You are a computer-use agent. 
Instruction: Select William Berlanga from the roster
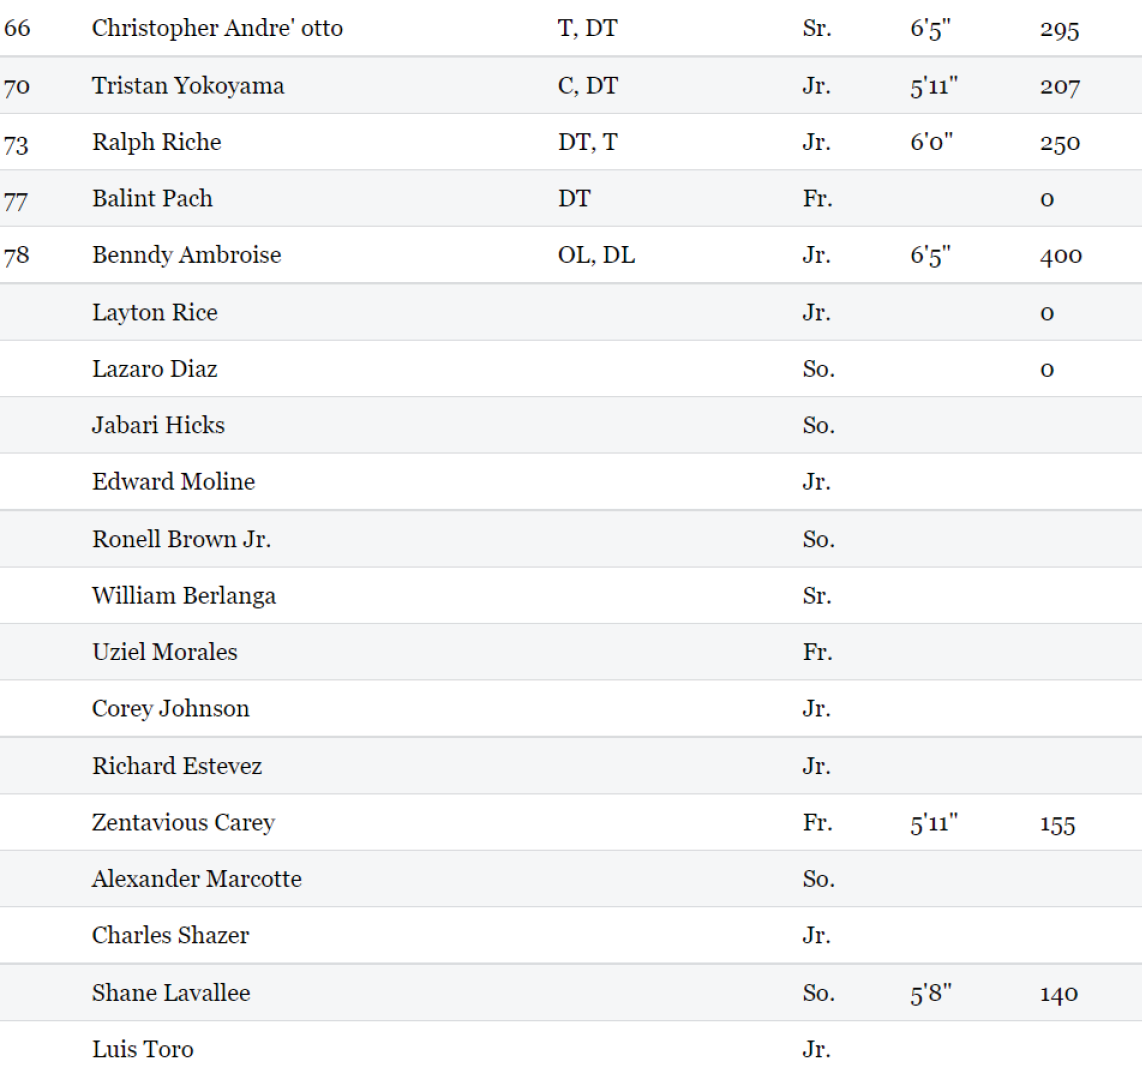pyautogui.click(x=183, y=596)
